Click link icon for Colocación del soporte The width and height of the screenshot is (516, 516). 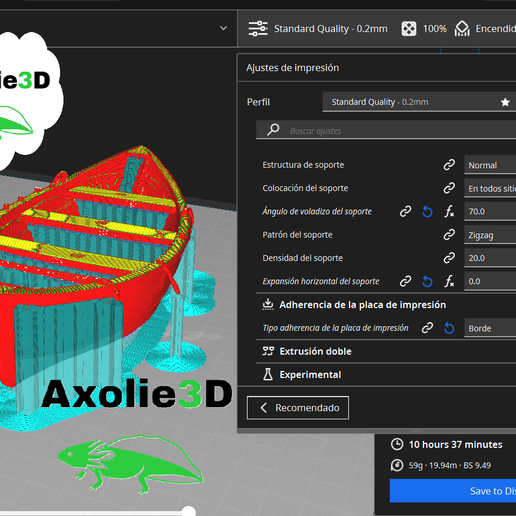click(x=449, y=188)
